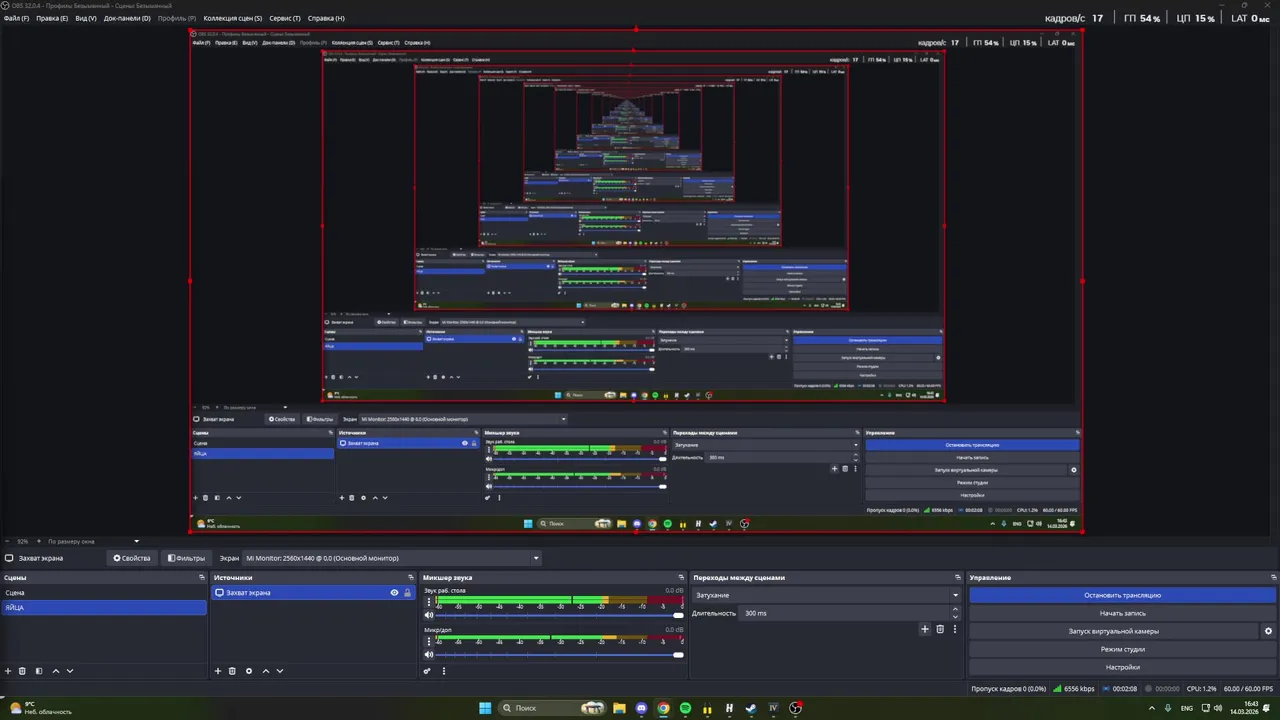1280x720 pixels.
Task: Adjust Звук раб. стола volume slider
Action: tap(560, 615)
